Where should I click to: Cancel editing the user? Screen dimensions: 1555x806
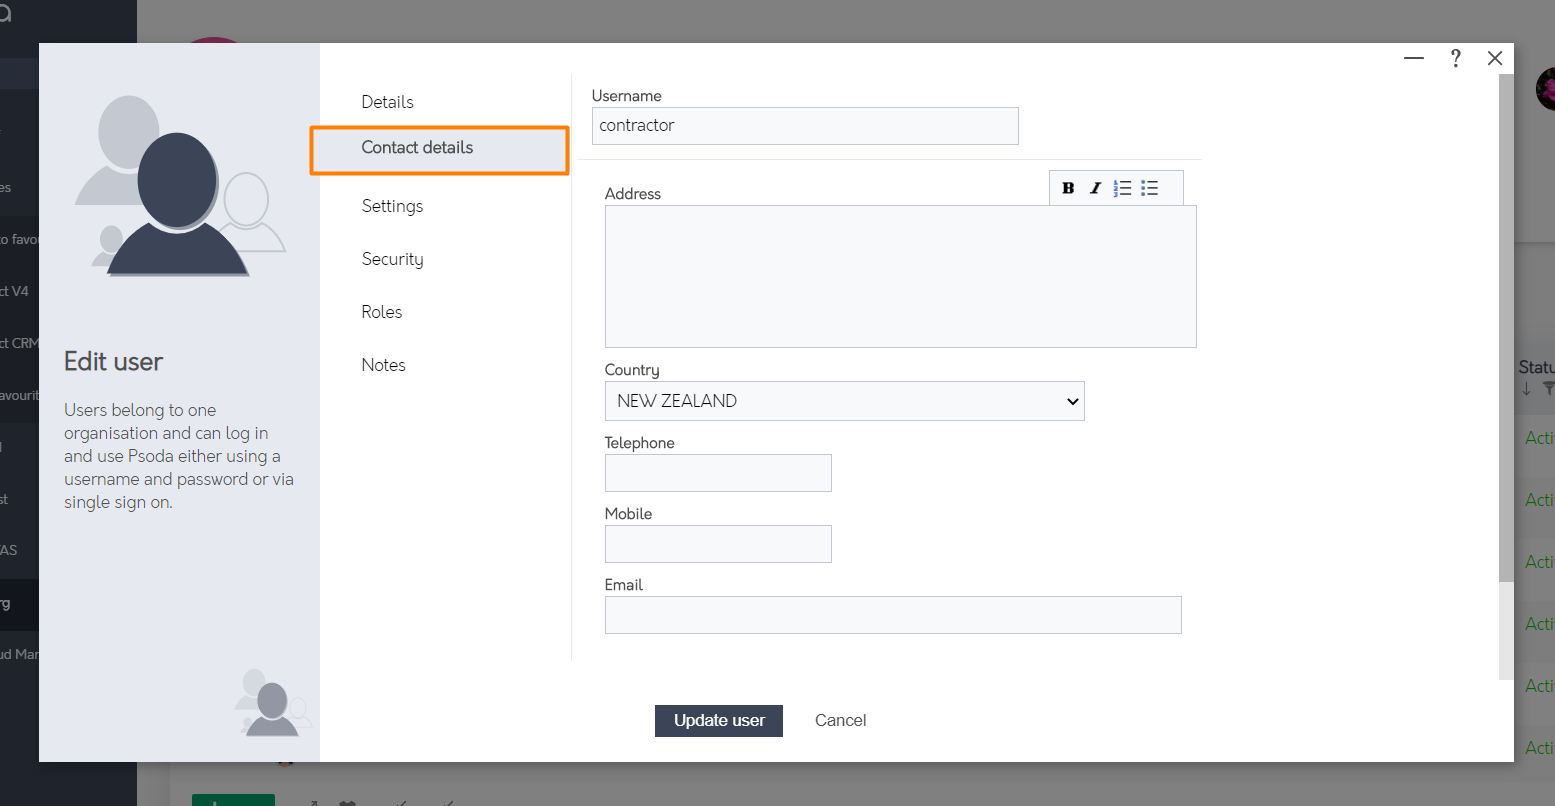pyautogui.click(x=840, y=720)
